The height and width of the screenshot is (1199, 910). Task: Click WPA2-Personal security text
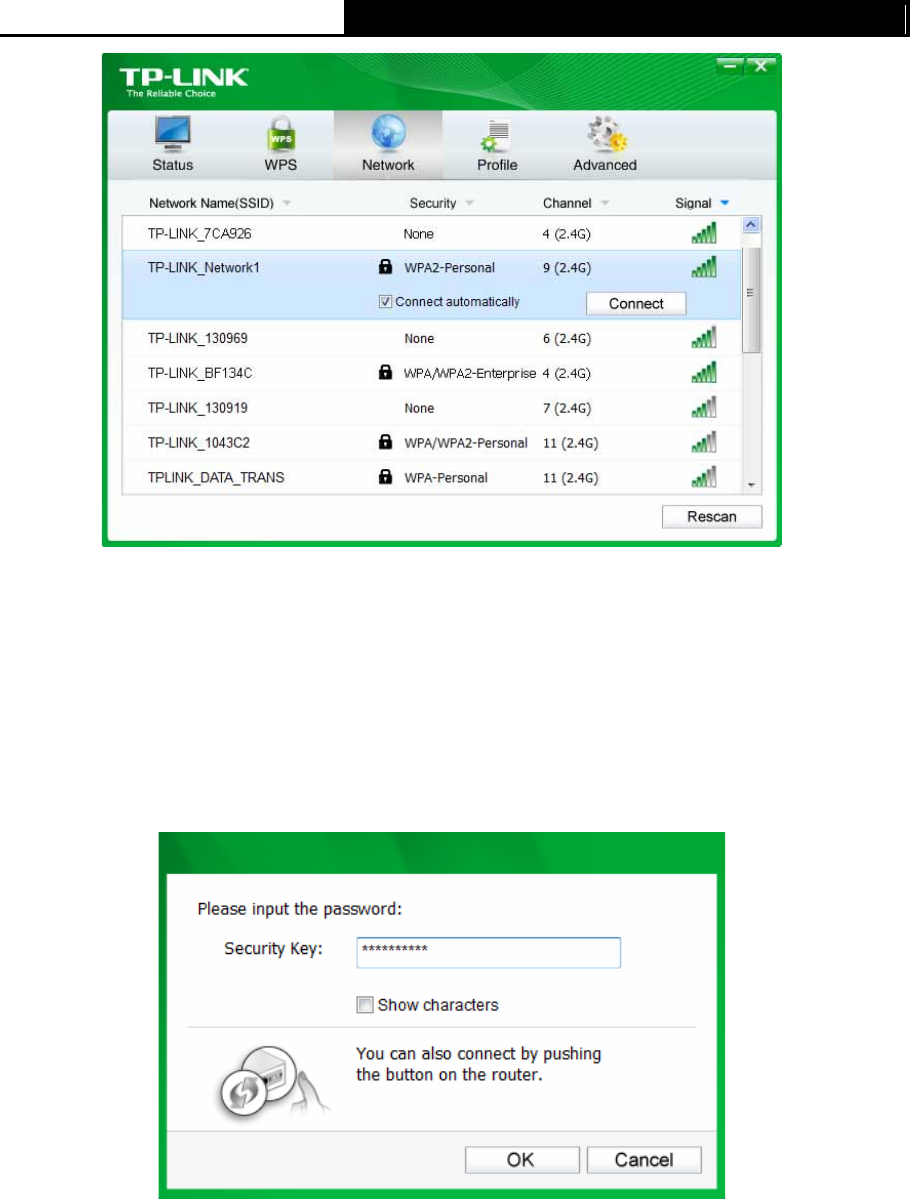point(450,268)
